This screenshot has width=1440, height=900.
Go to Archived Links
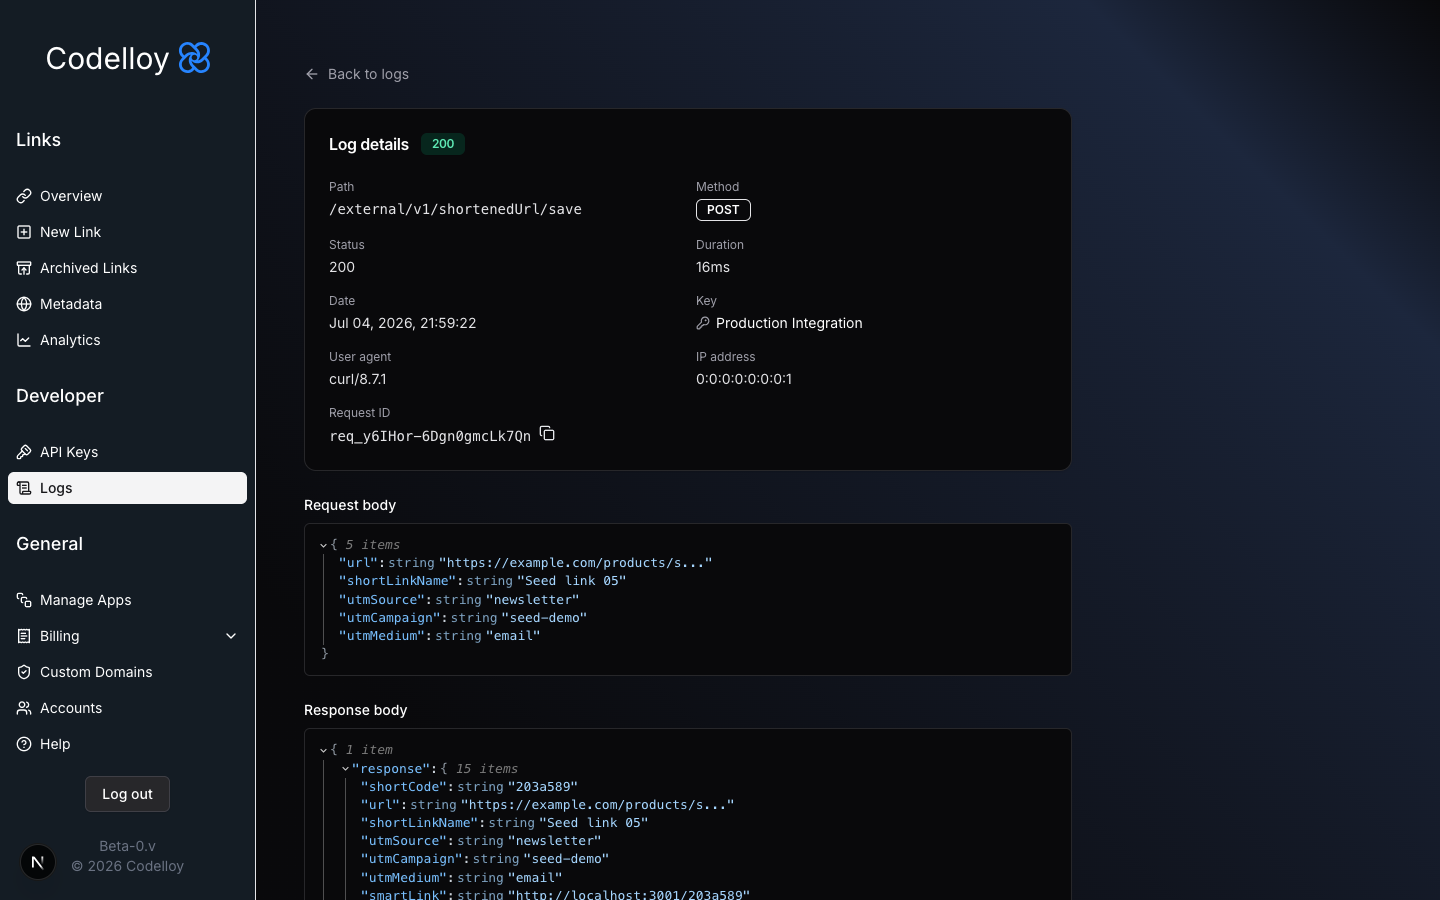point(127,268)
